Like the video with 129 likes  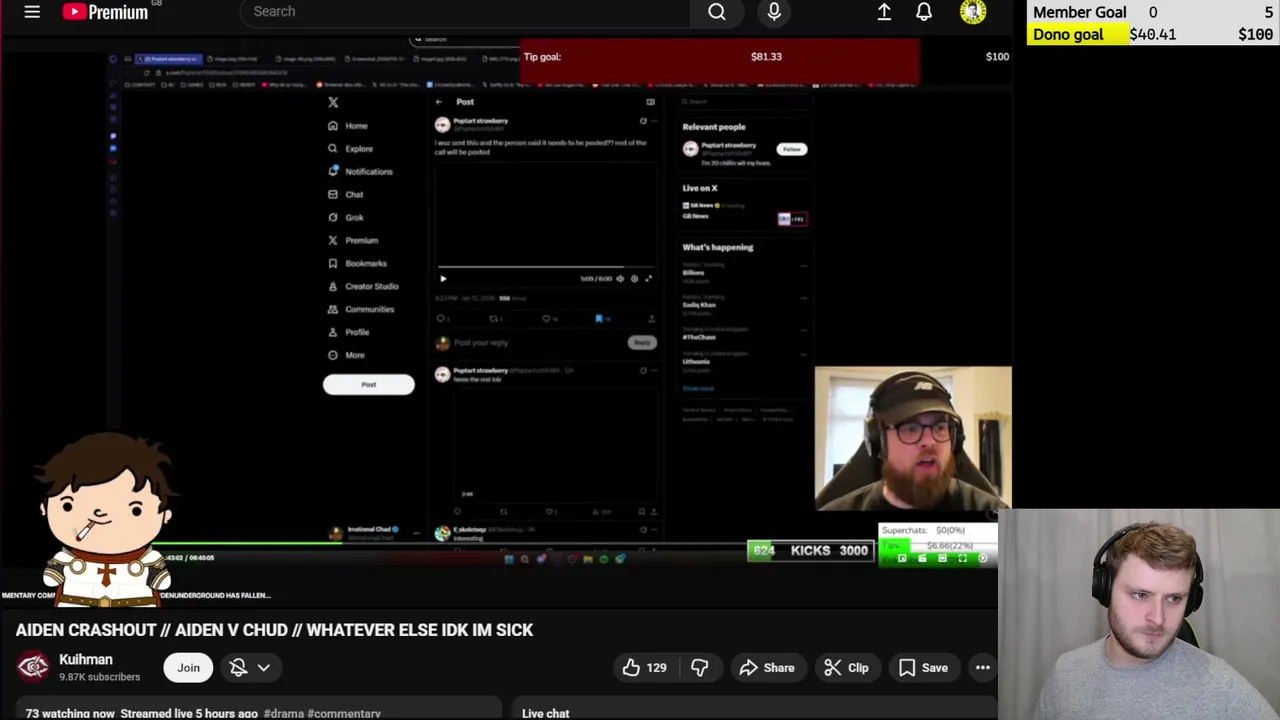pos(645,668)
